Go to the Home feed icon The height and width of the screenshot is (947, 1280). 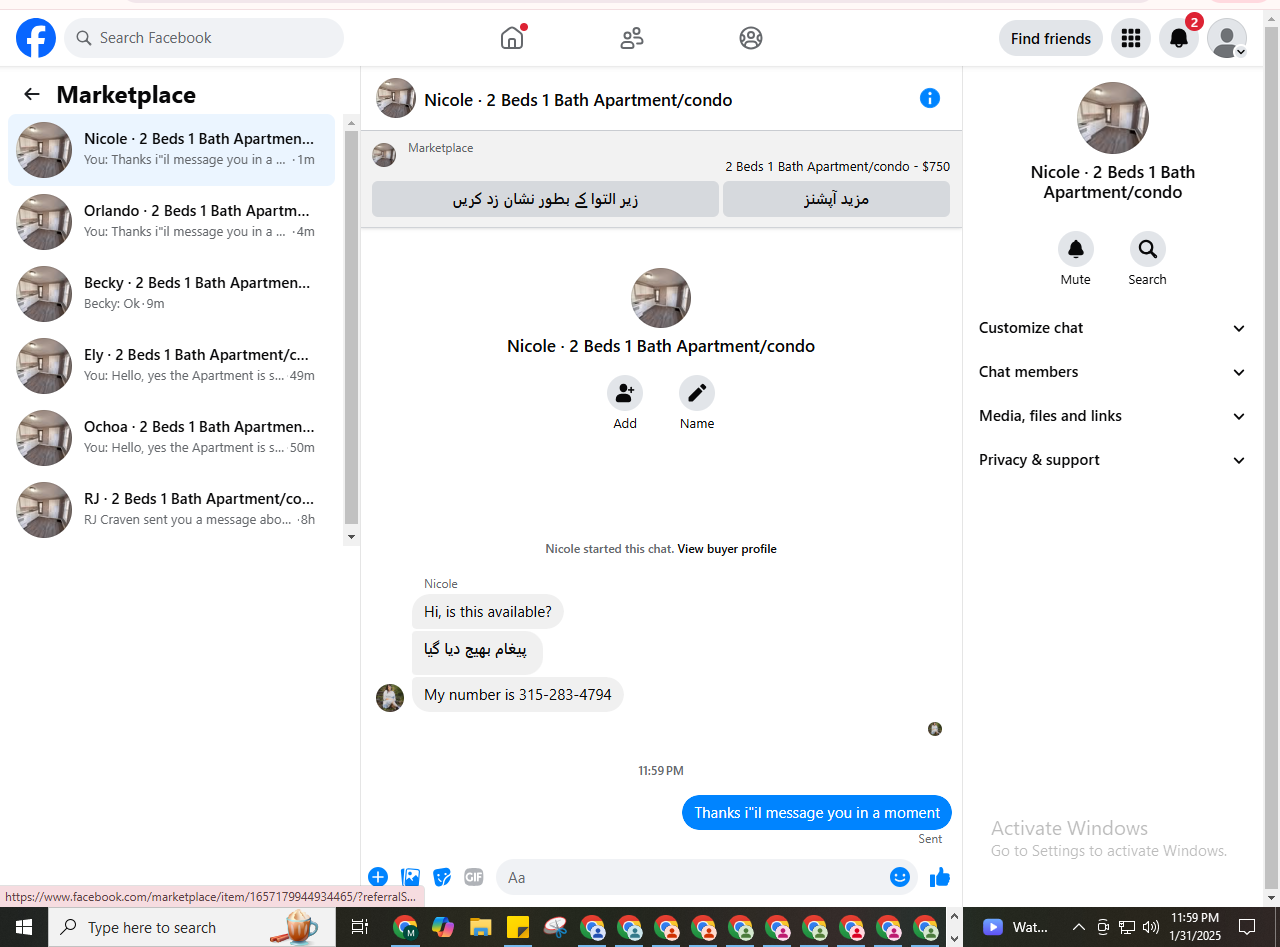pyautogui.click(x=512, y=38)
